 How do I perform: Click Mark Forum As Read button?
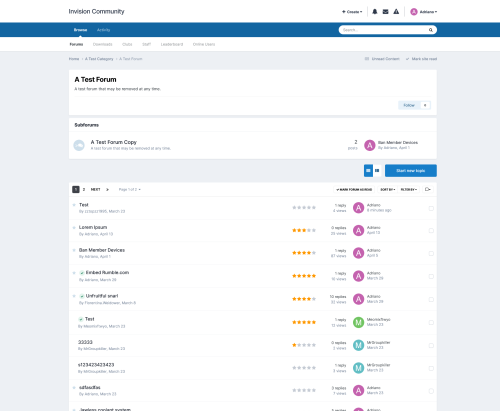pyautogui.click(x=354, y=189)
